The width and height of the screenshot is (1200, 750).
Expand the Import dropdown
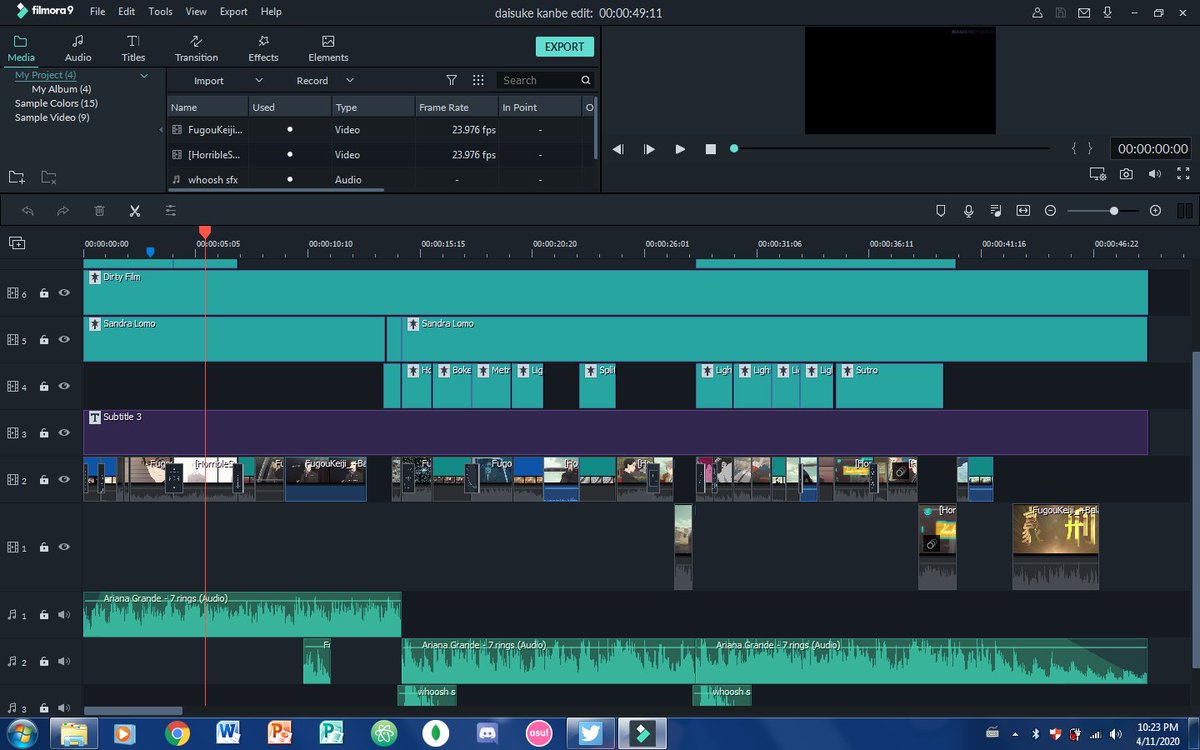coord(259,80)
